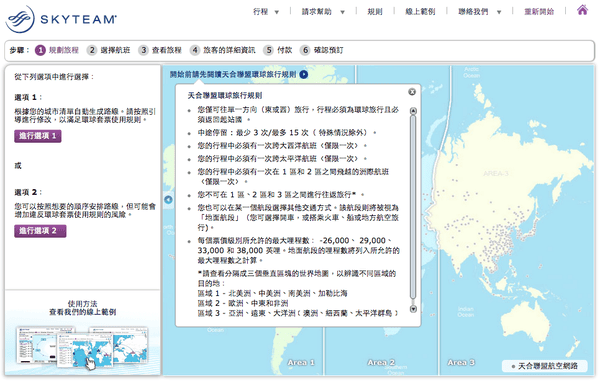Click the Area 2 map label
The width and height of the screenshot is (600, 381).
[381, 362]
